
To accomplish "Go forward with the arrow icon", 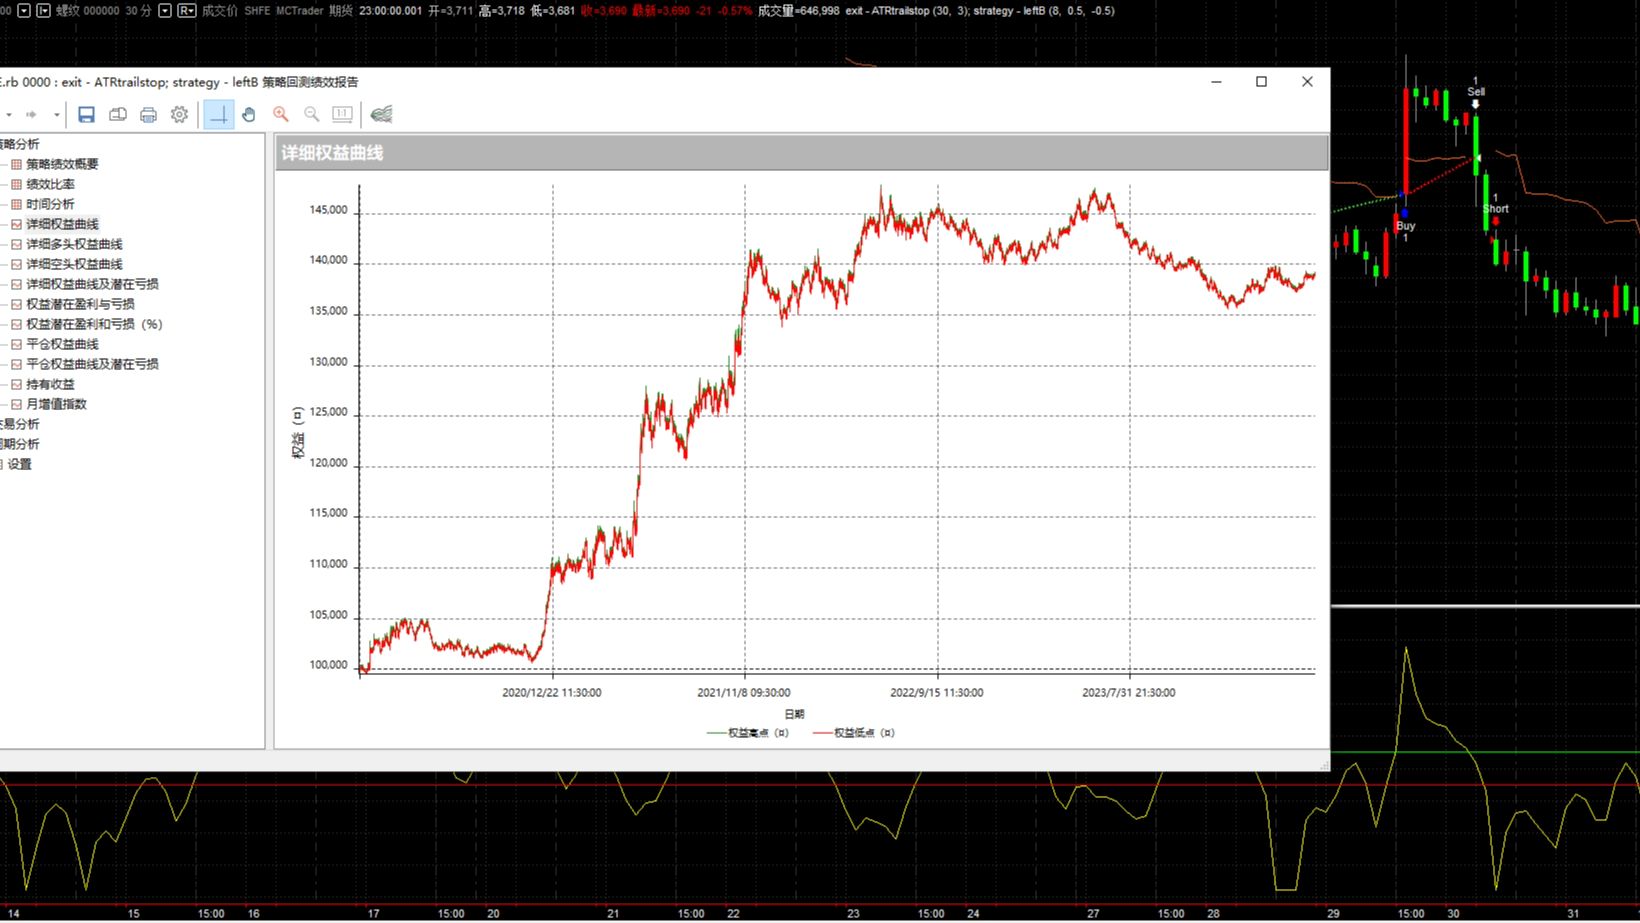I will (x=31, y=114).
